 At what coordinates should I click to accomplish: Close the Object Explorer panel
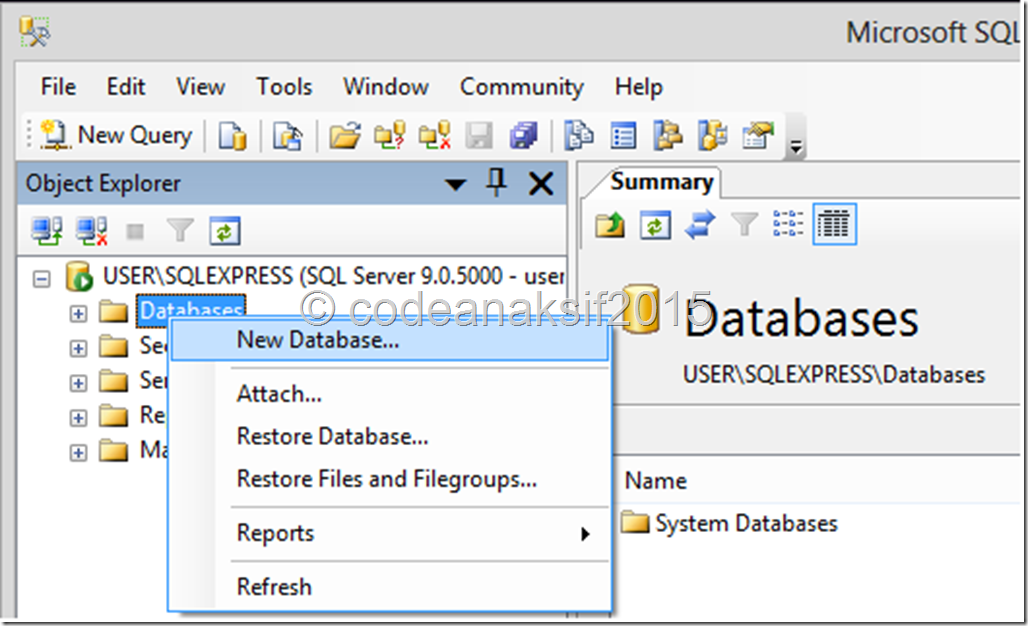(541, 183)
